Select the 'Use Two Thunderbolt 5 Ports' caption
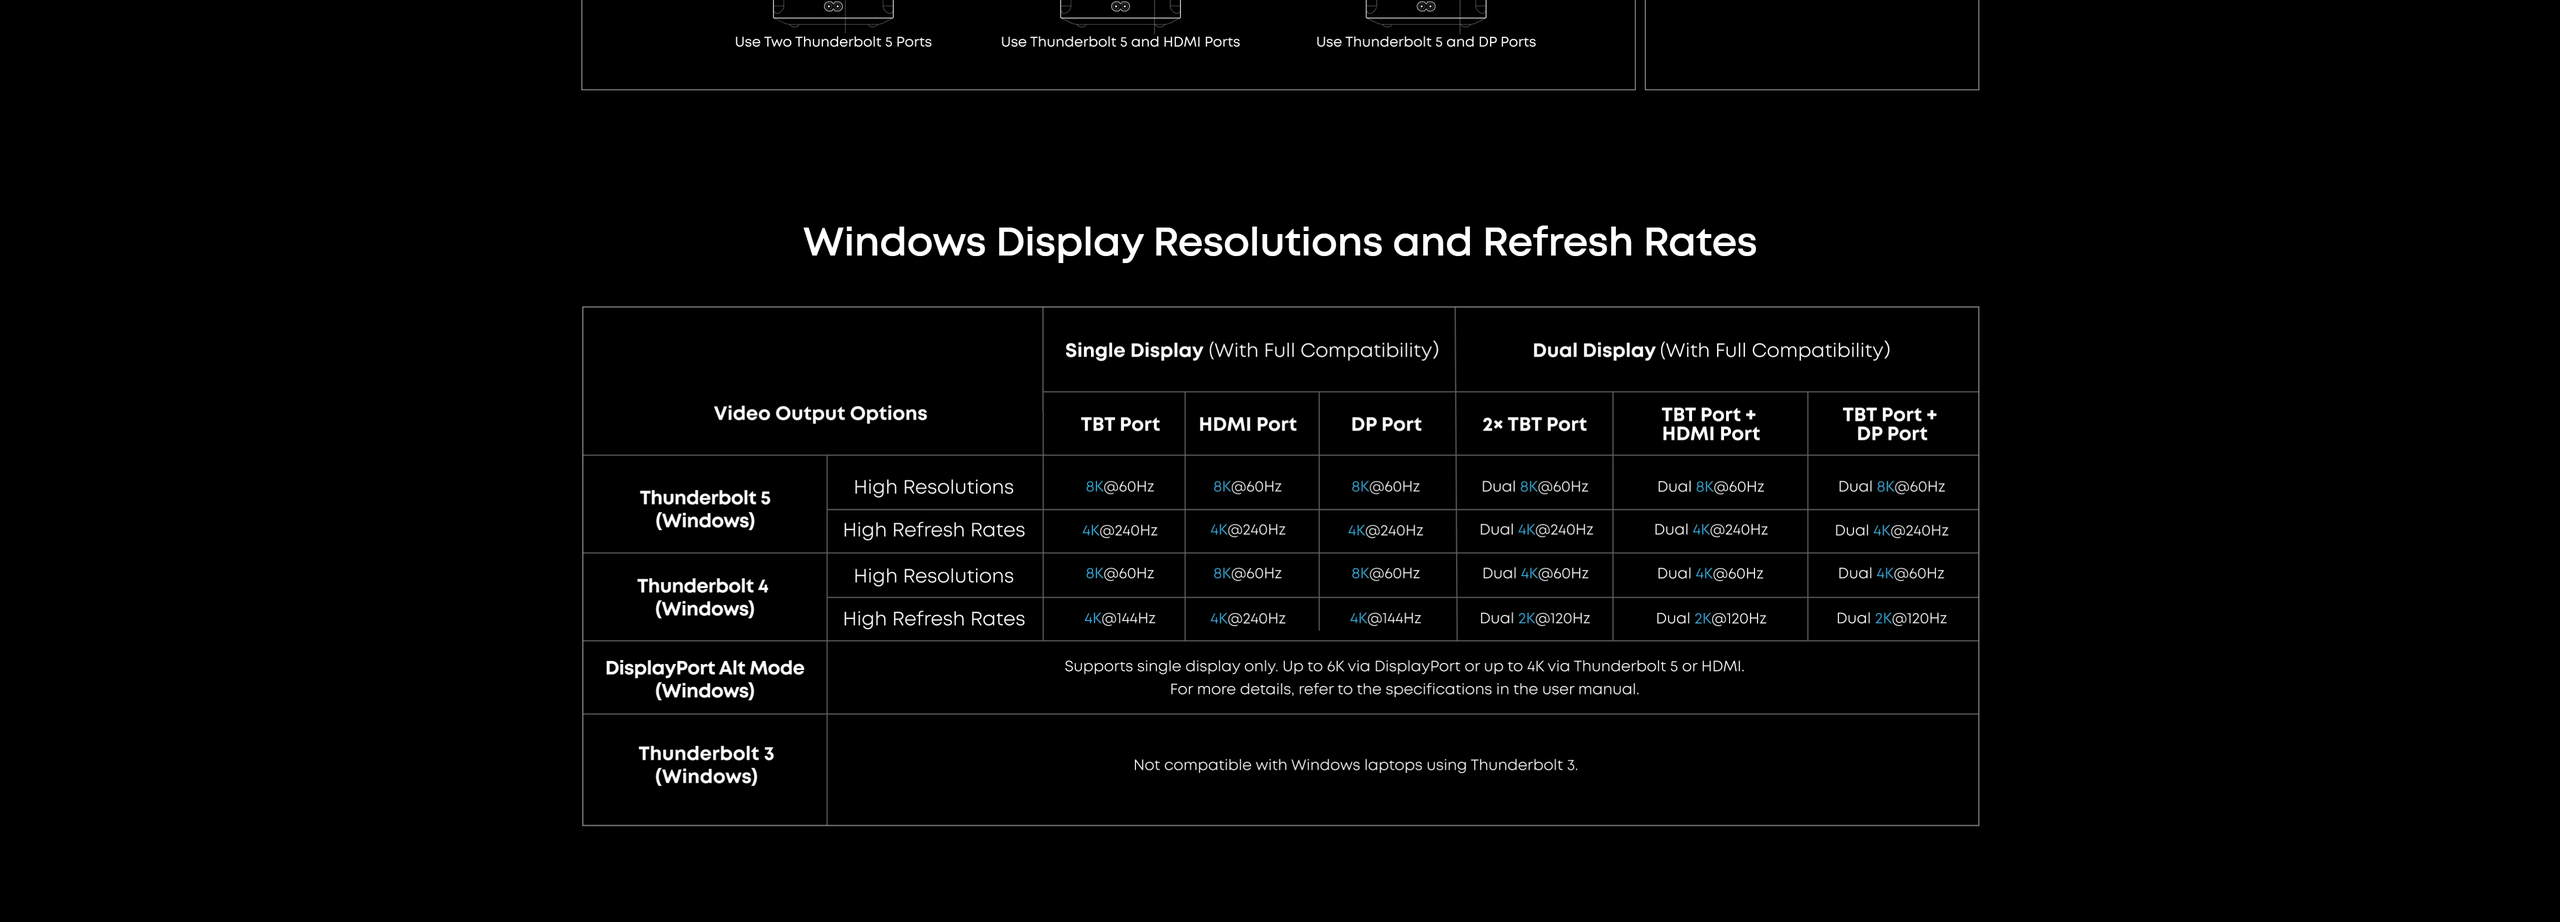Image resolution: width=2560 pixels, height=922 pixels. pyautogui.click(x=833, y=42)
